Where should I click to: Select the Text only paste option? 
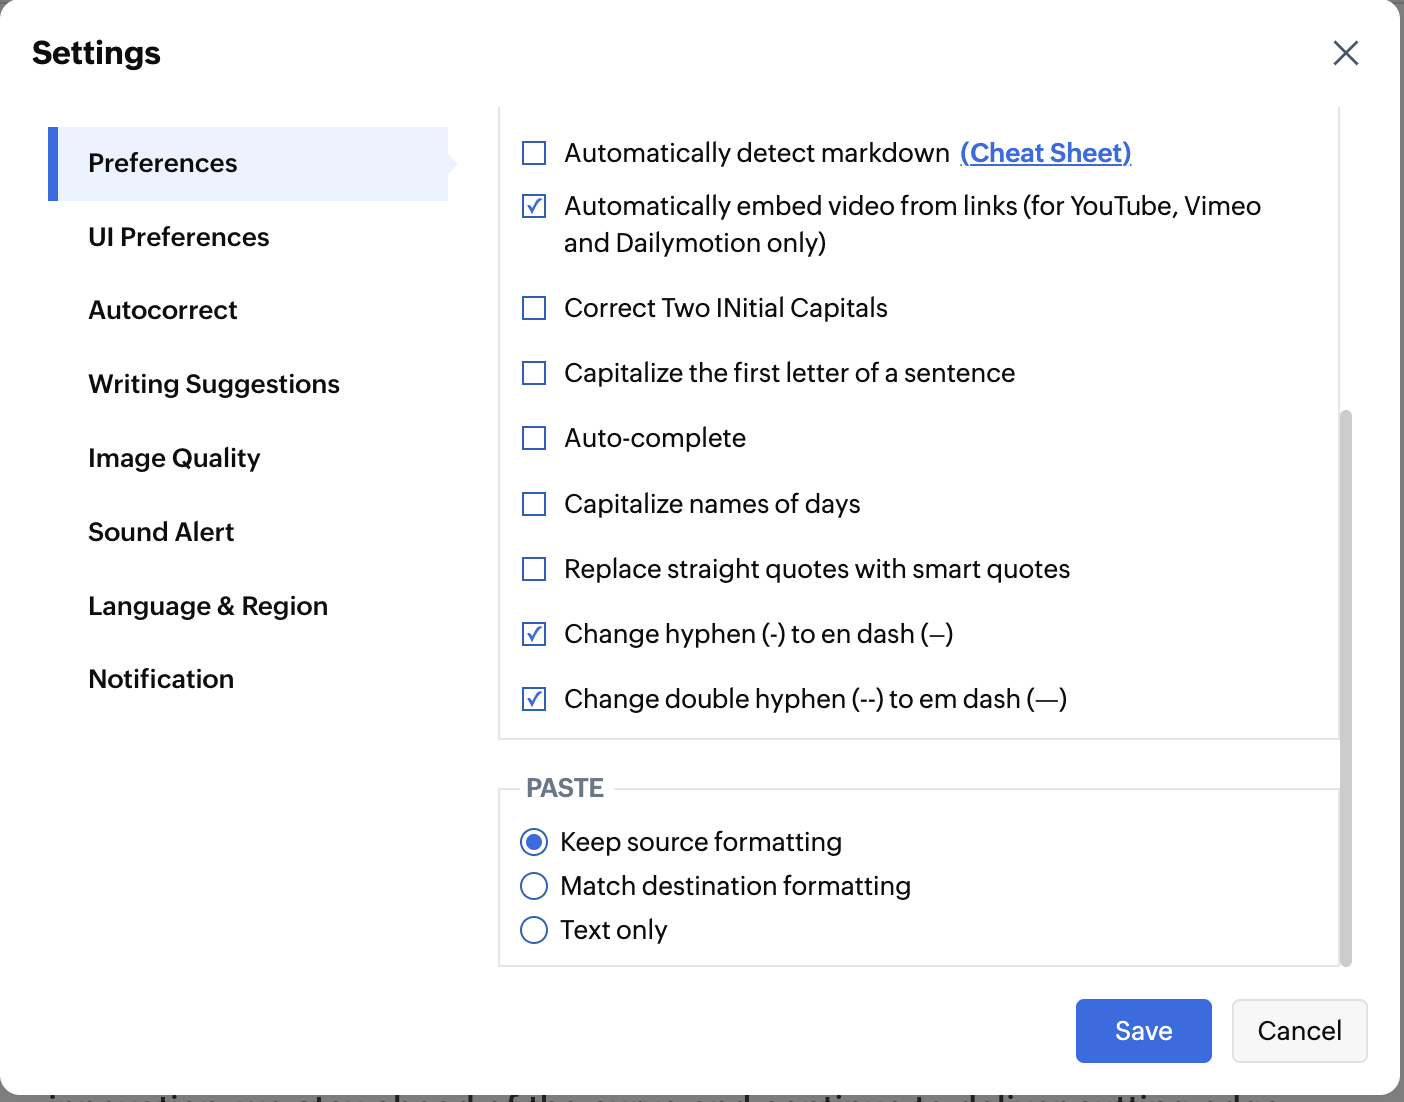[535, 930]
